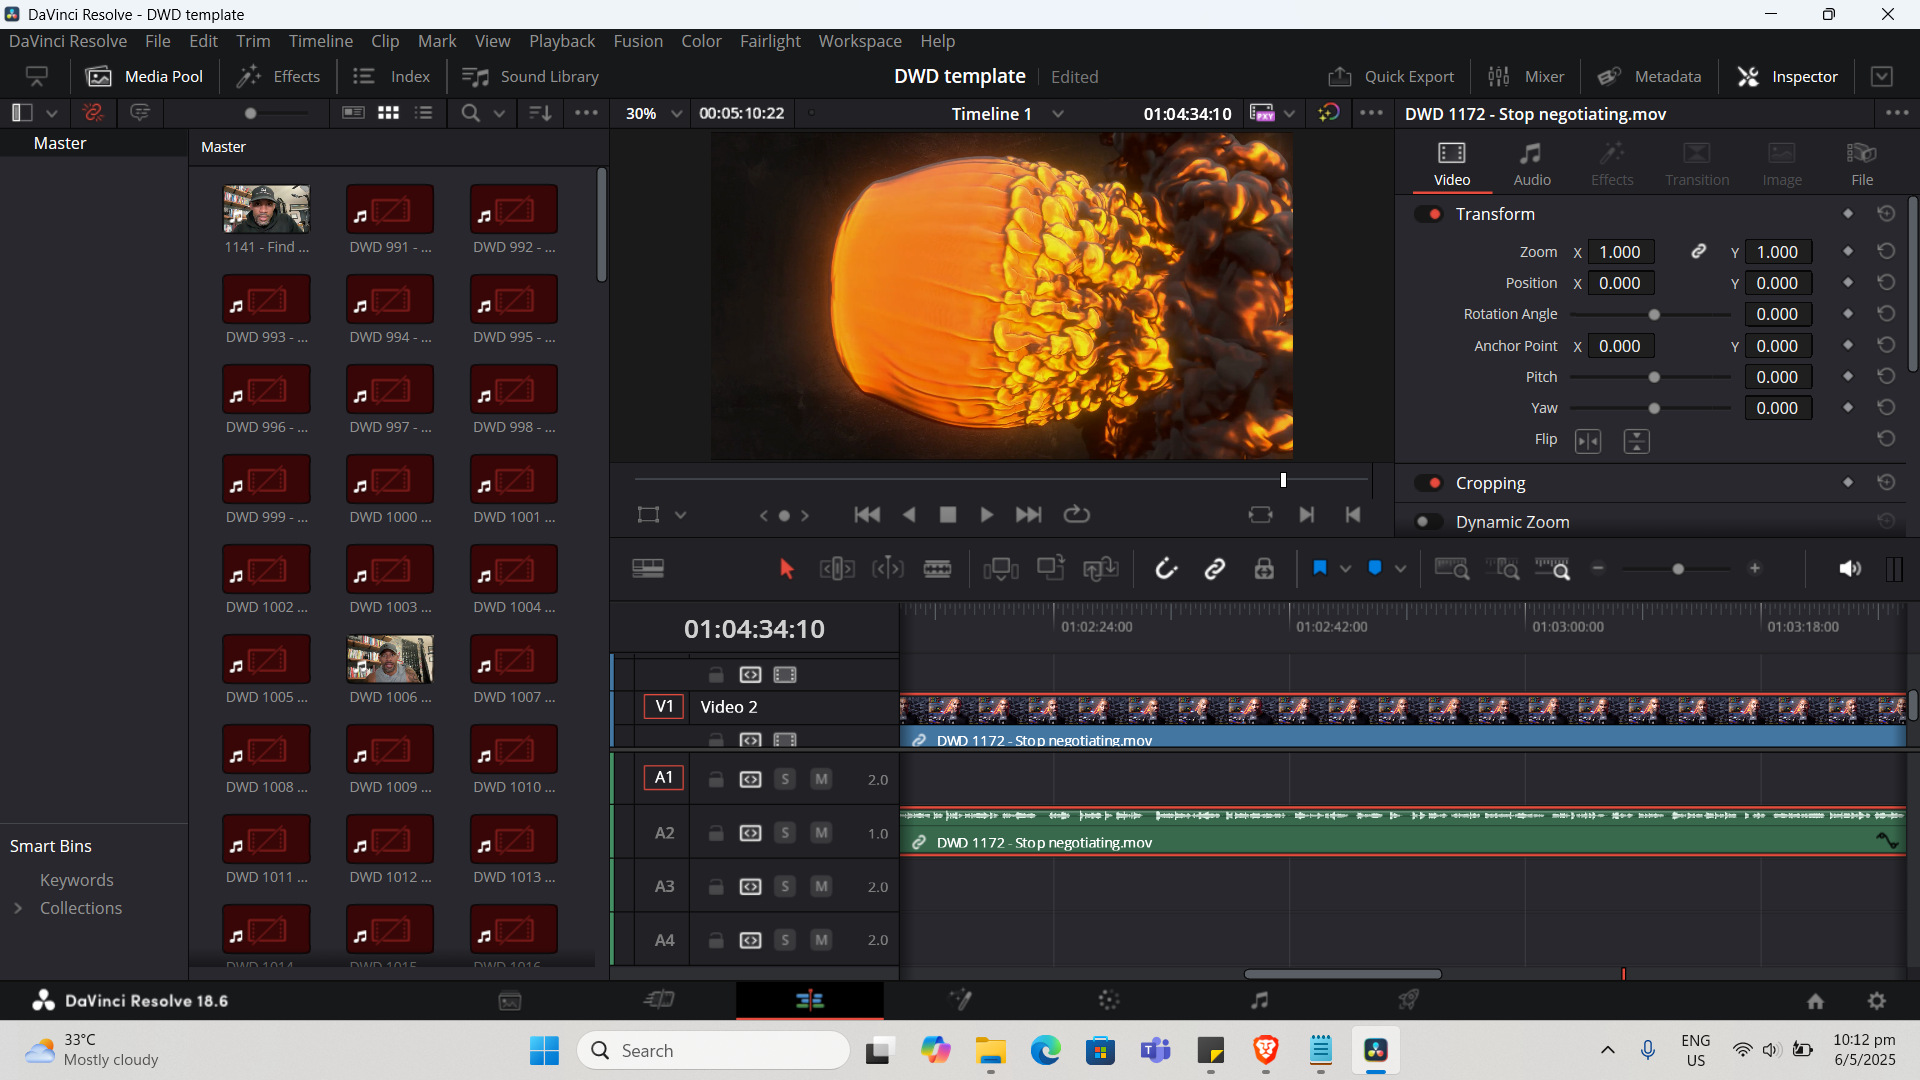Toggle Linked Selection chain icon
This screenshot has width=1920, height=1080.
pyautogui.click(x=1215, y=569)
